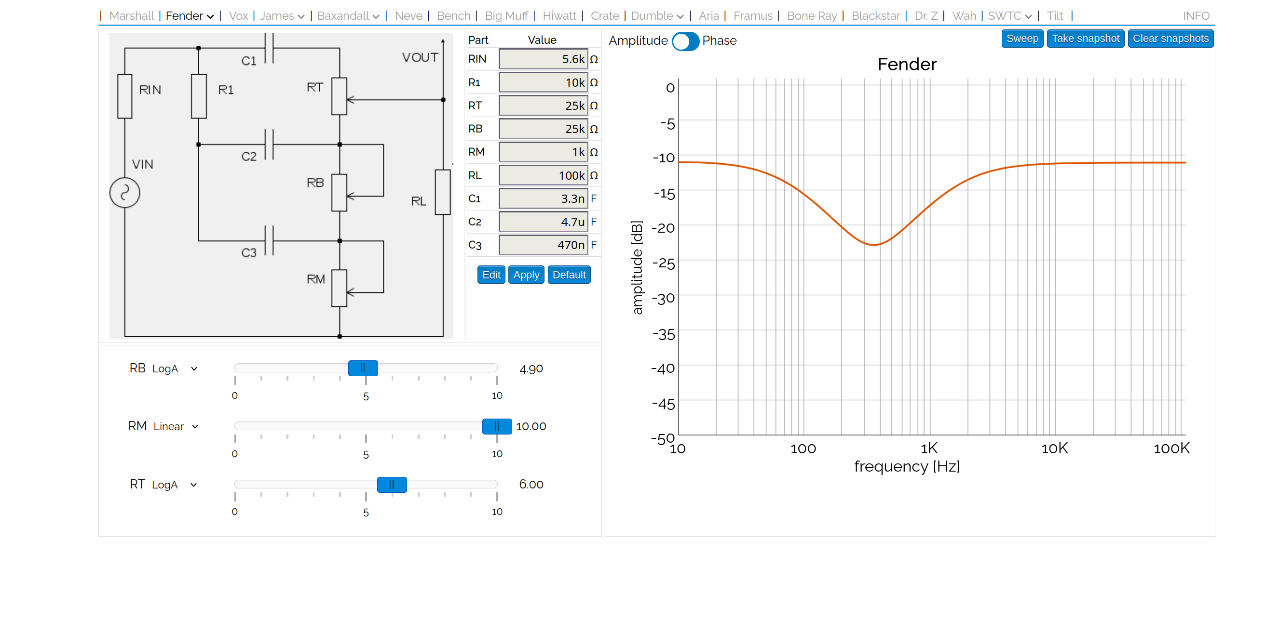Clear all snapshots
This screenshot has height=632, width=1280.
click(x=1170, y=39)
